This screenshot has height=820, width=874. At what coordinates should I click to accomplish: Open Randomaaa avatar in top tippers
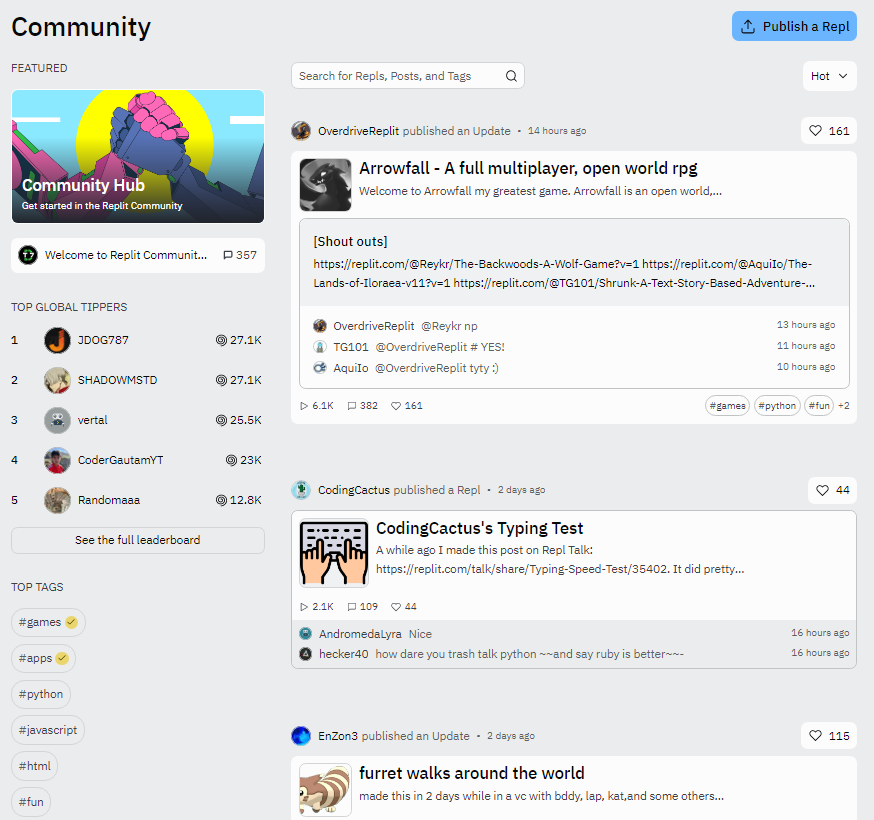pyautogui.click(x=57, y=501)
